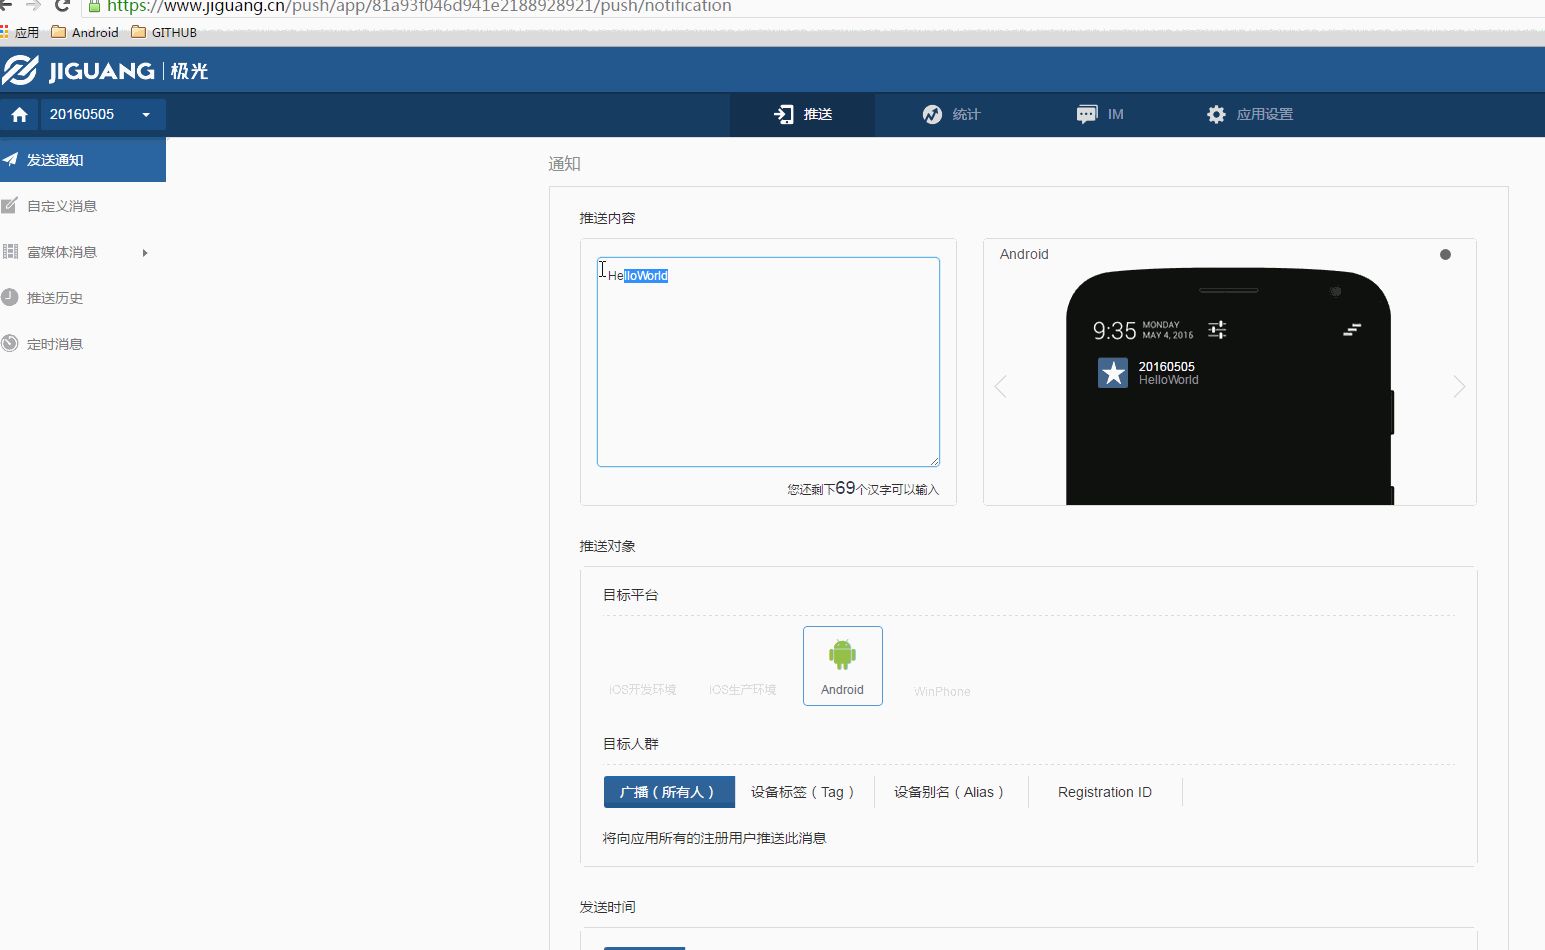Open the 应用 apps shortcut
The height and width of the screenshot is (950, 1545).
(20, 32)
